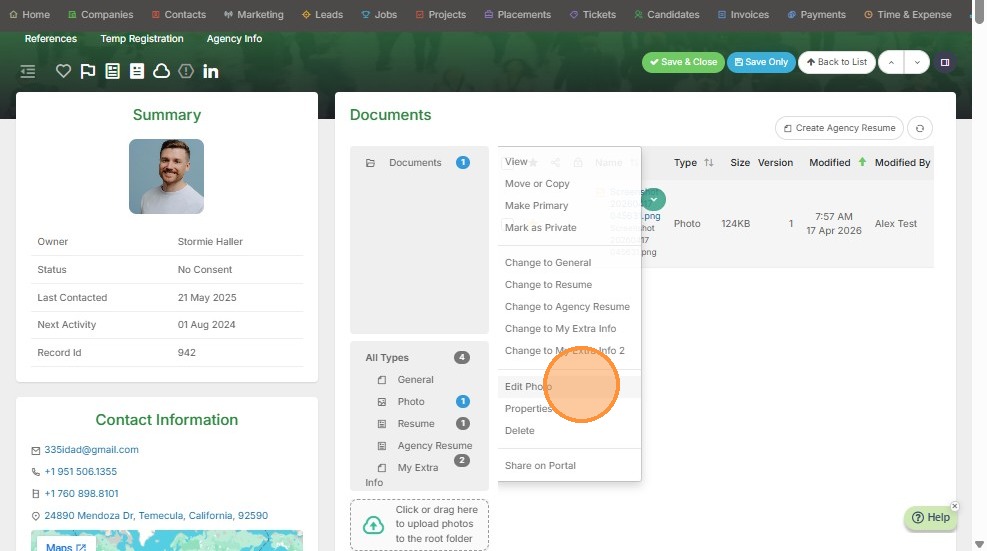Screen dimensions: 987x551
Task: Choose Properties menu item
Action: pyautogui.click(x=569, y=409)
